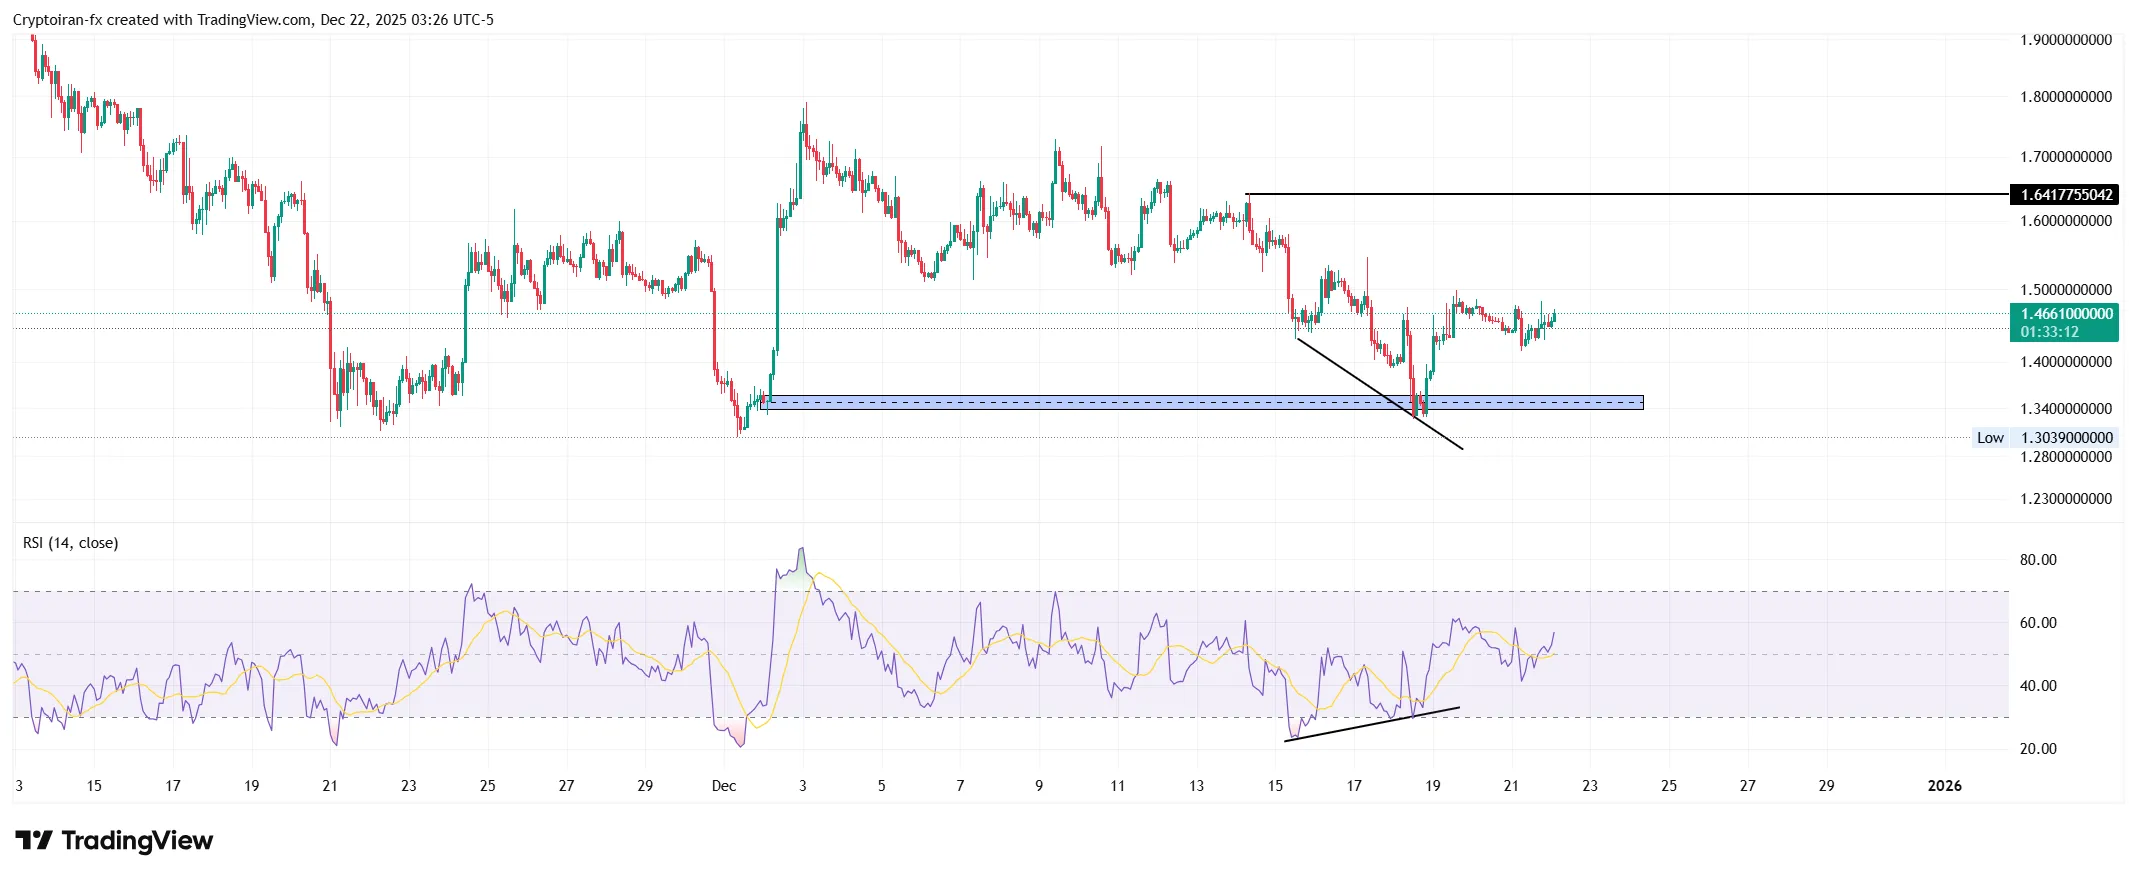Click the 1.2300000000 price axis label

pos(2066,499)
